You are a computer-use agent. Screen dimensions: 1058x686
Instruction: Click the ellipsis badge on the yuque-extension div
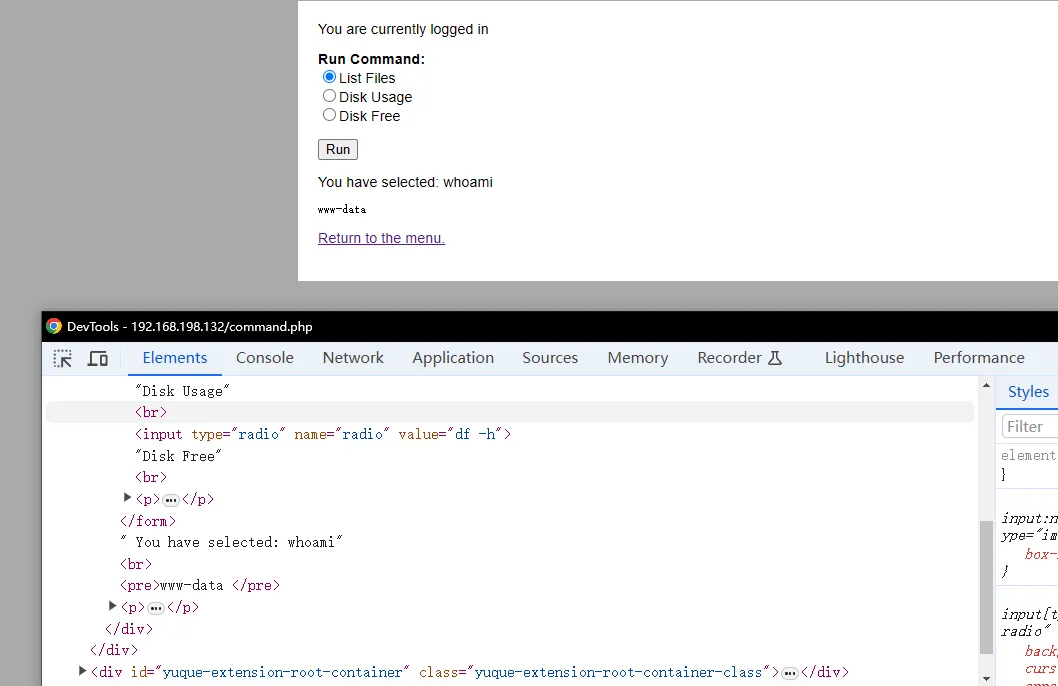(790, 673)
